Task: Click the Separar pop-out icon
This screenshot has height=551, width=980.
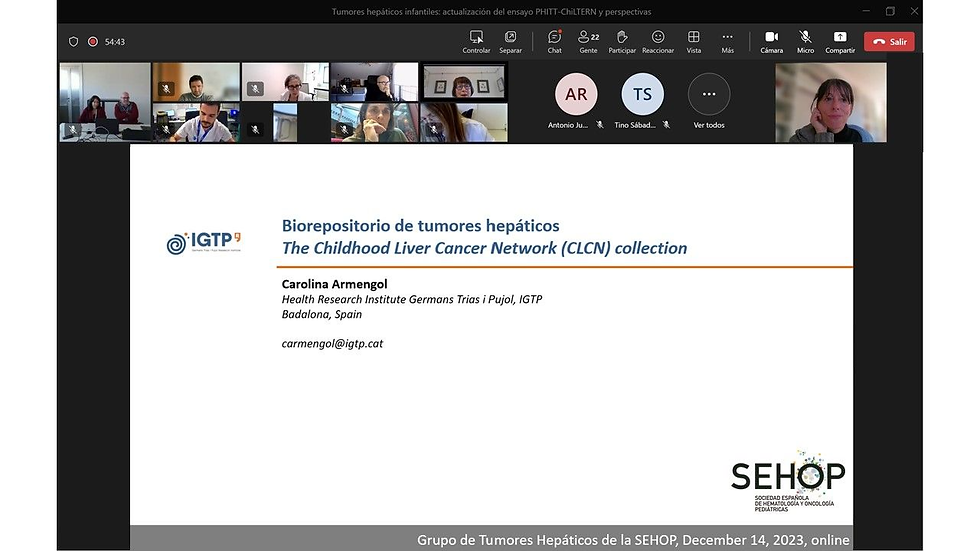Action: (x=510, y=37)
